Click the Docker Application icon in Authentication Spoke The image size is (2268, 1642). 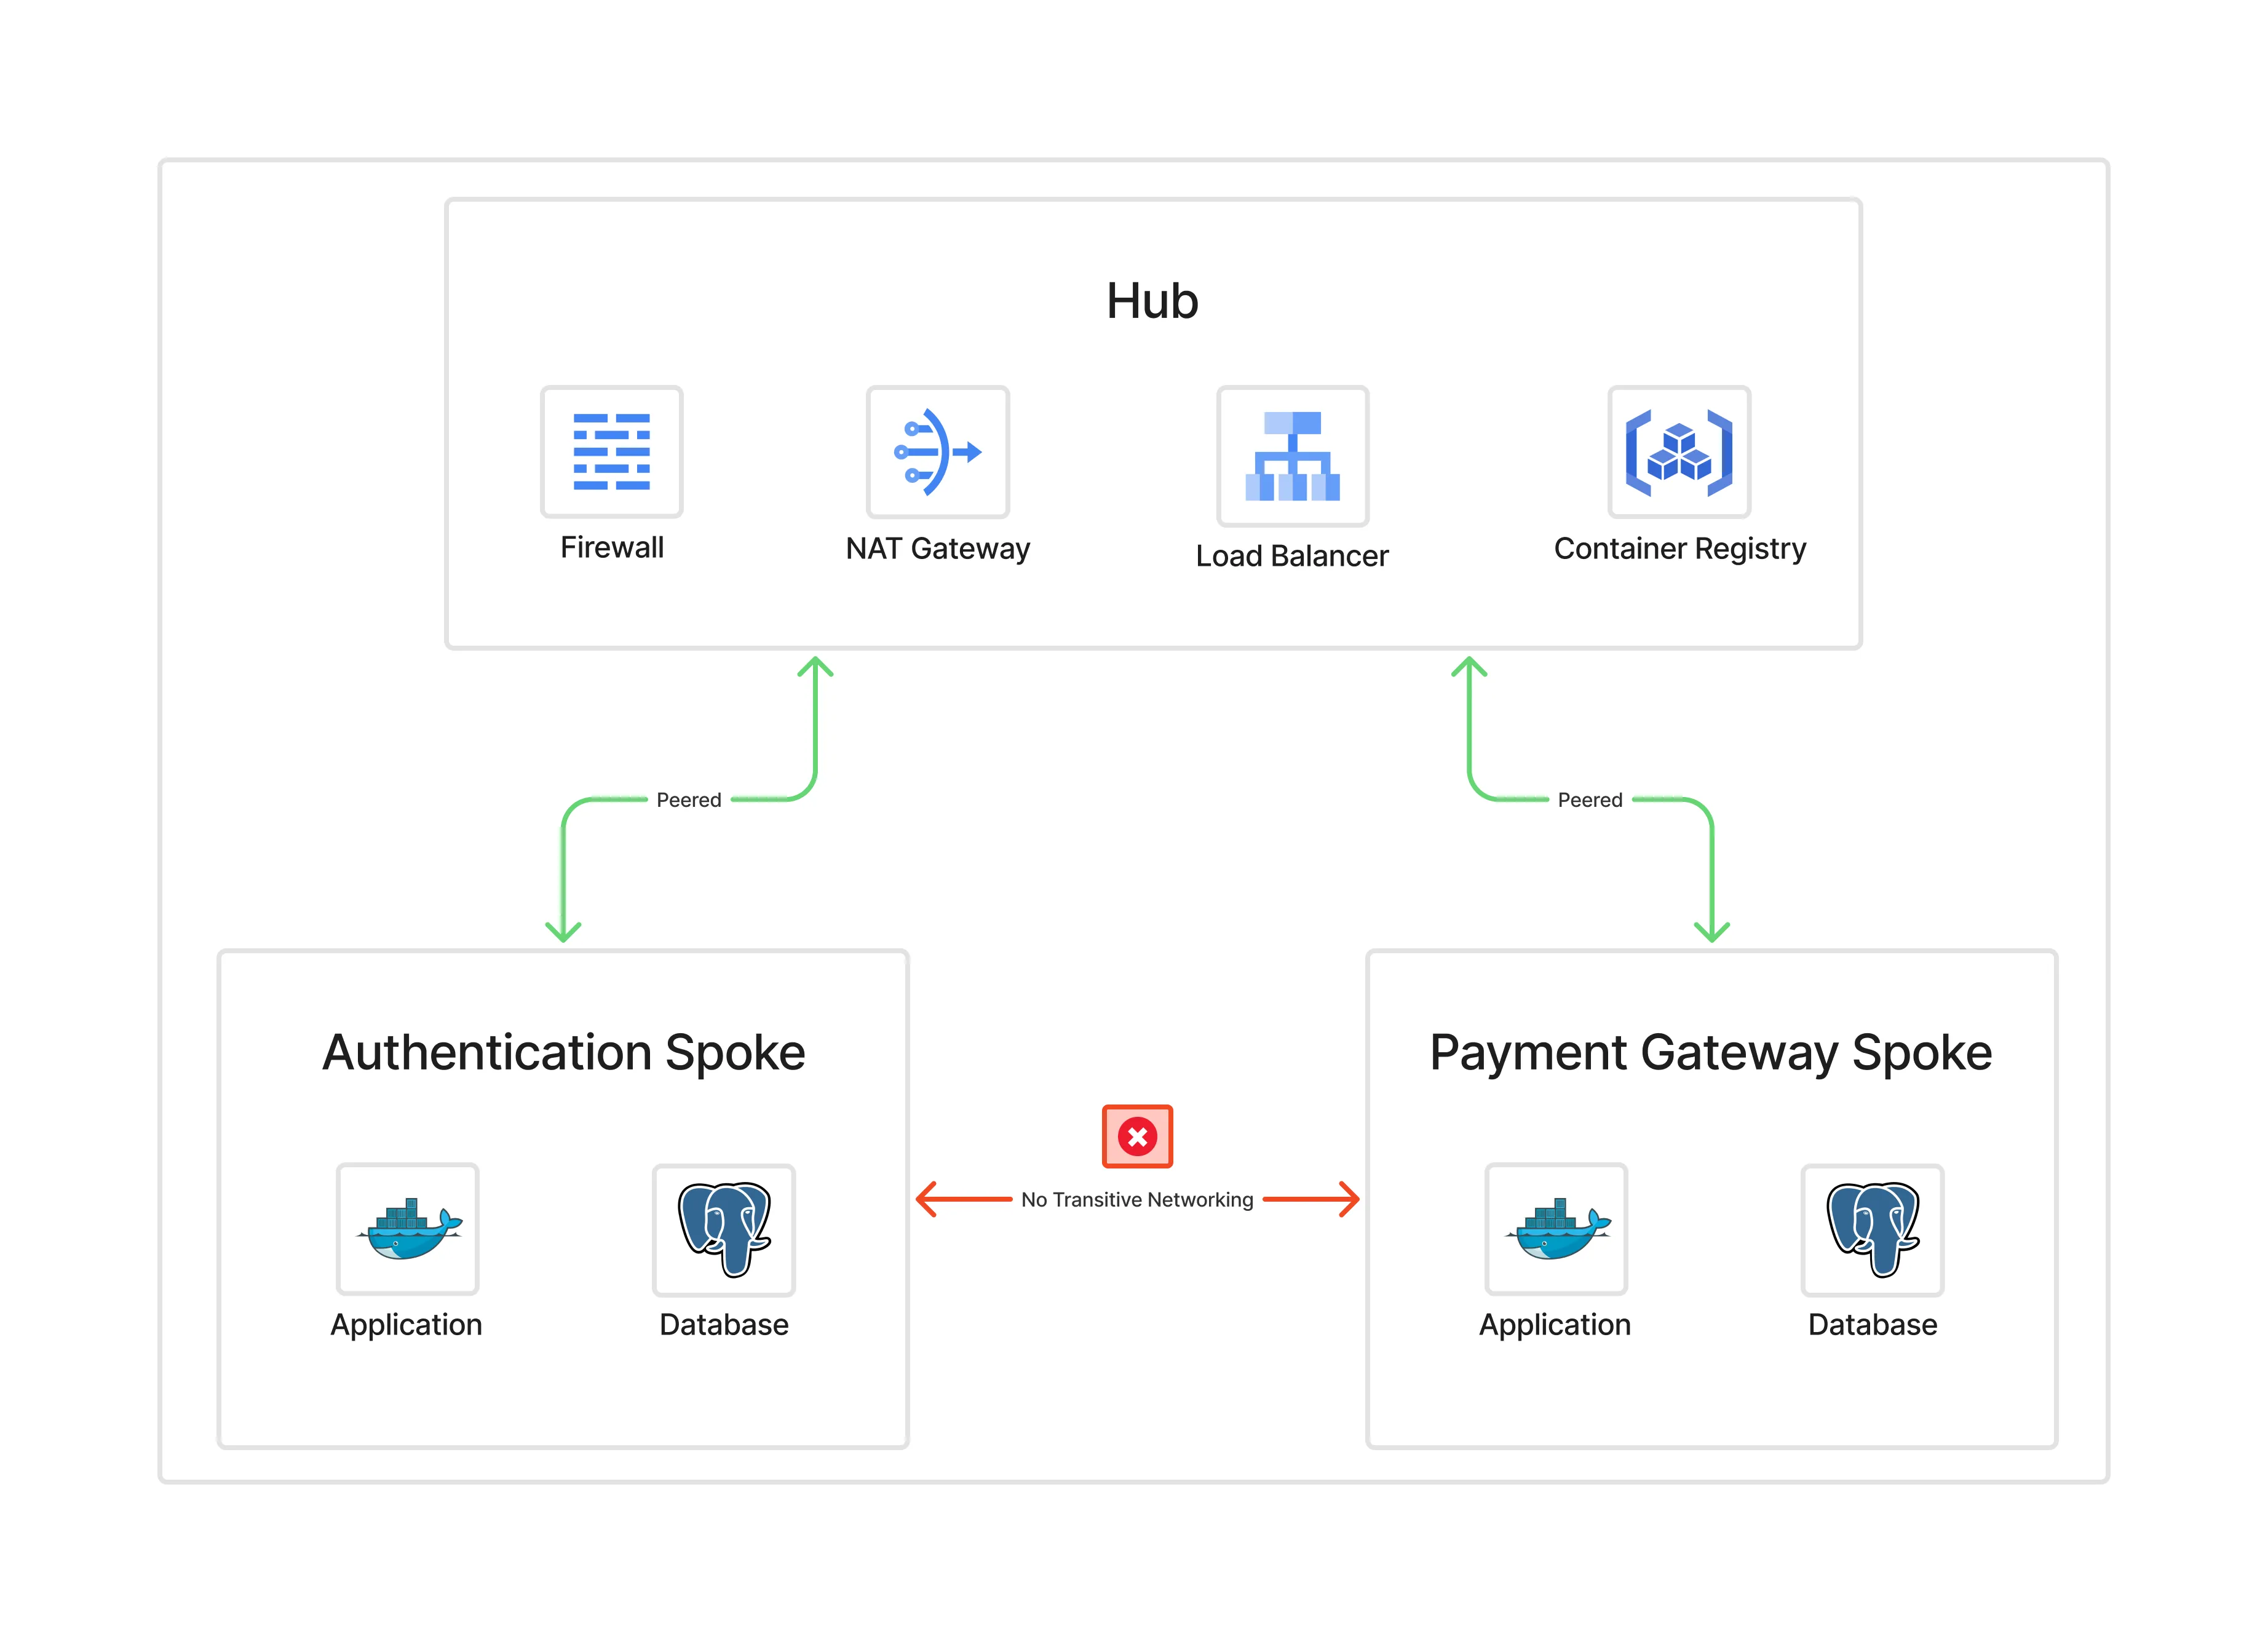(407, 1229)
